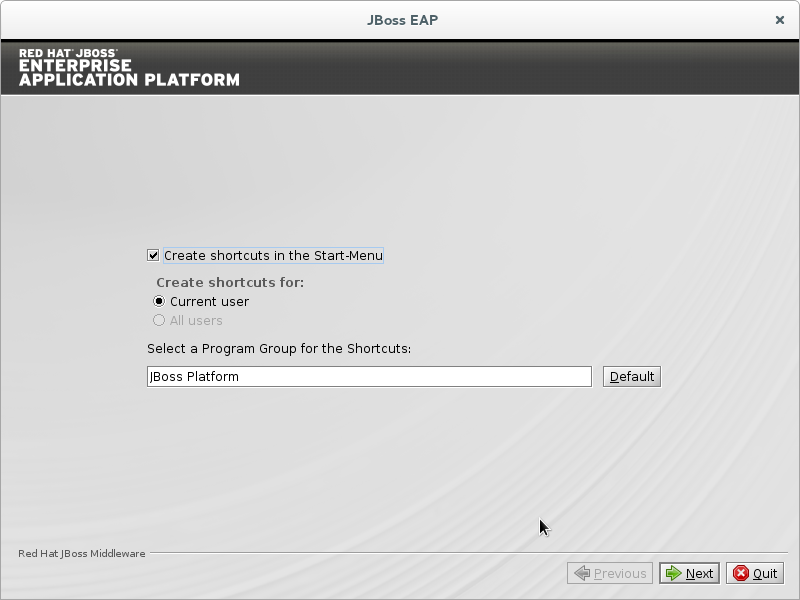Screen dimensions: 800x600
Task: Click the green arrow icon on Next
Action: point(674,573)
